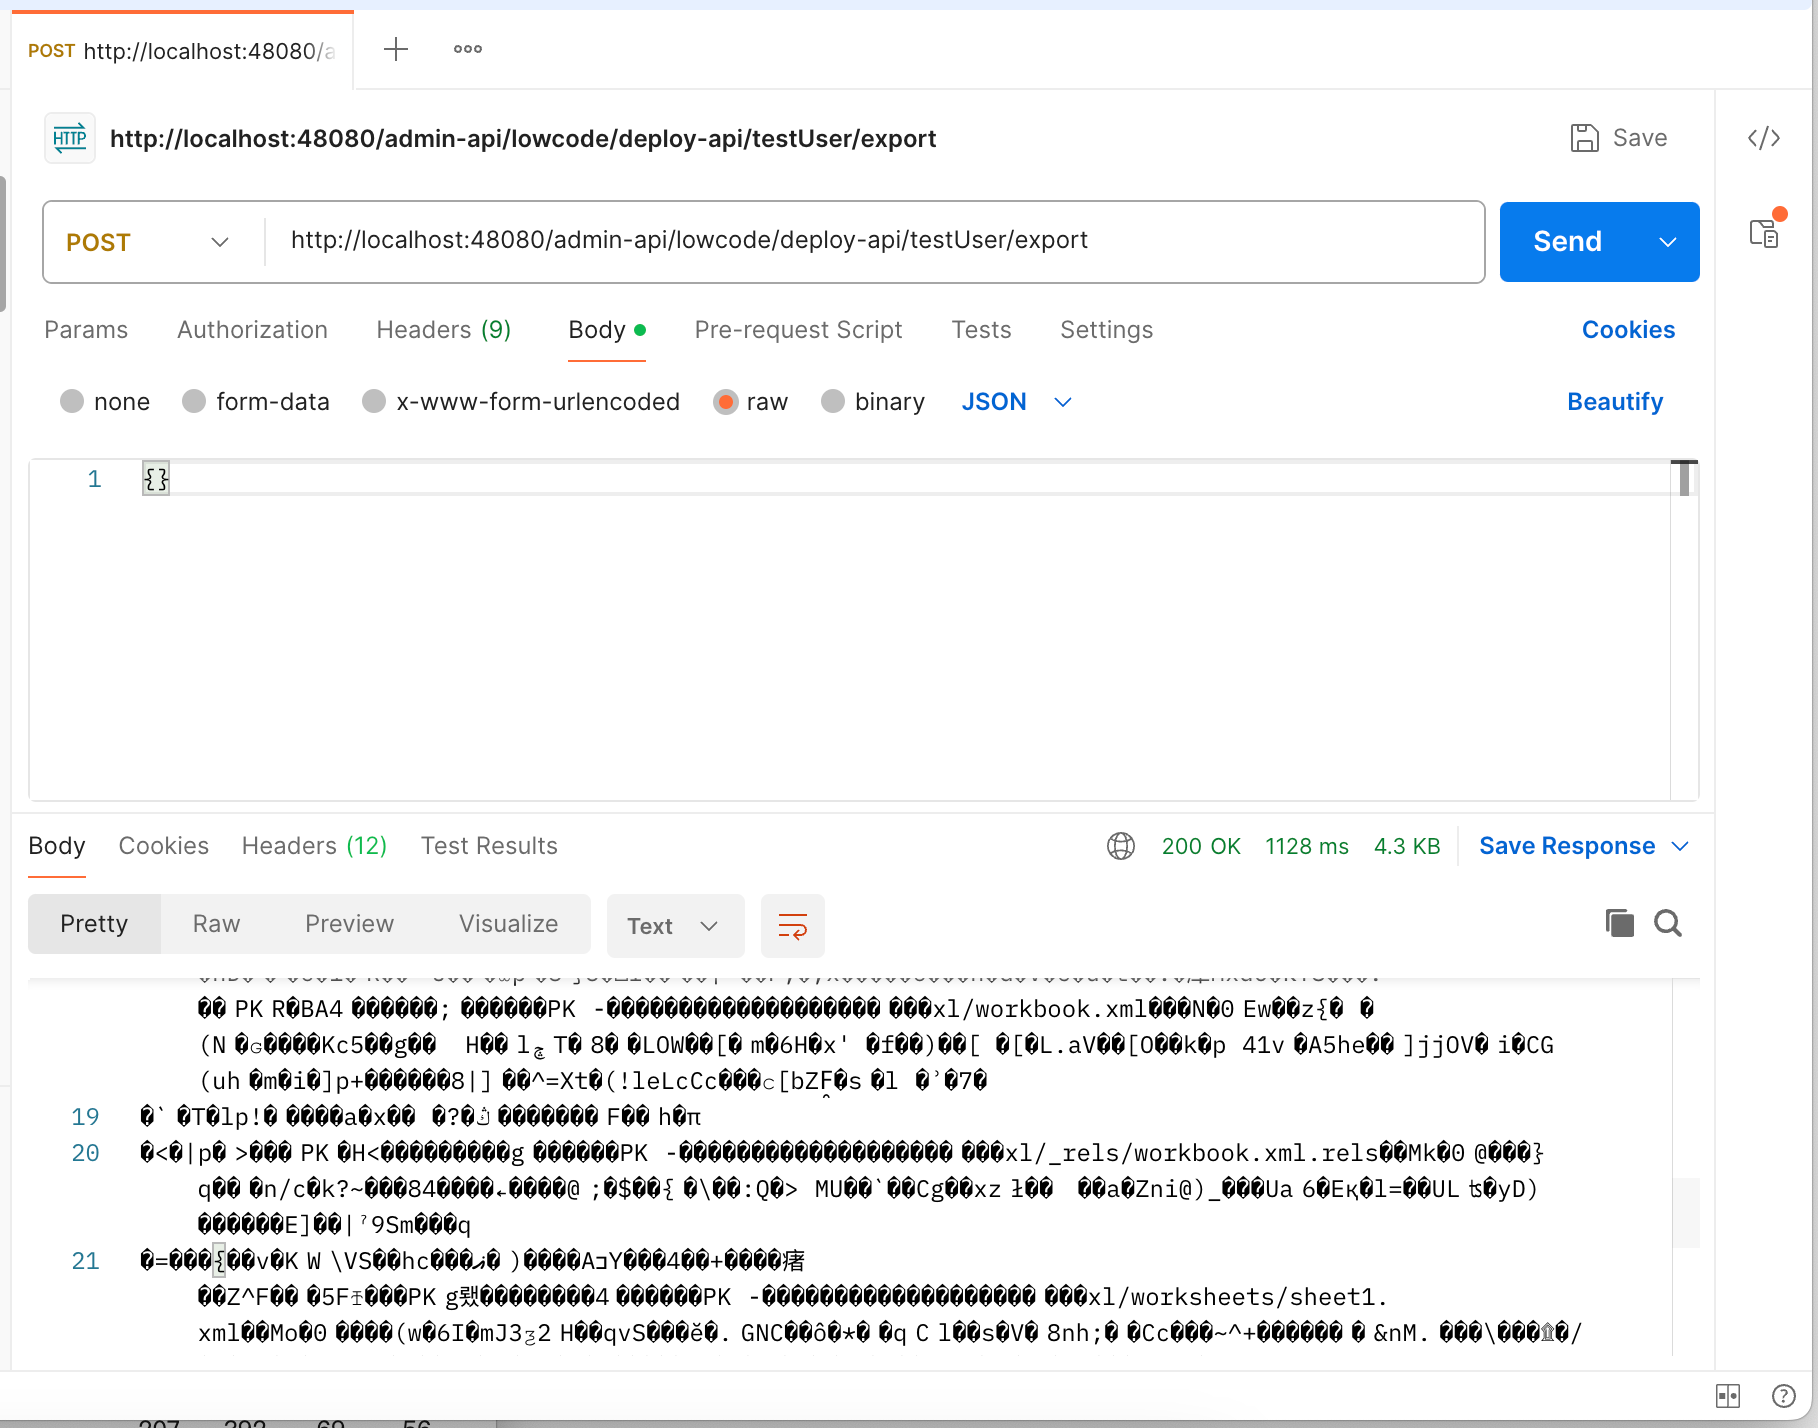Toggle line wrap in response viewer
This screenshot has width=1818, height=1428.
792,926
